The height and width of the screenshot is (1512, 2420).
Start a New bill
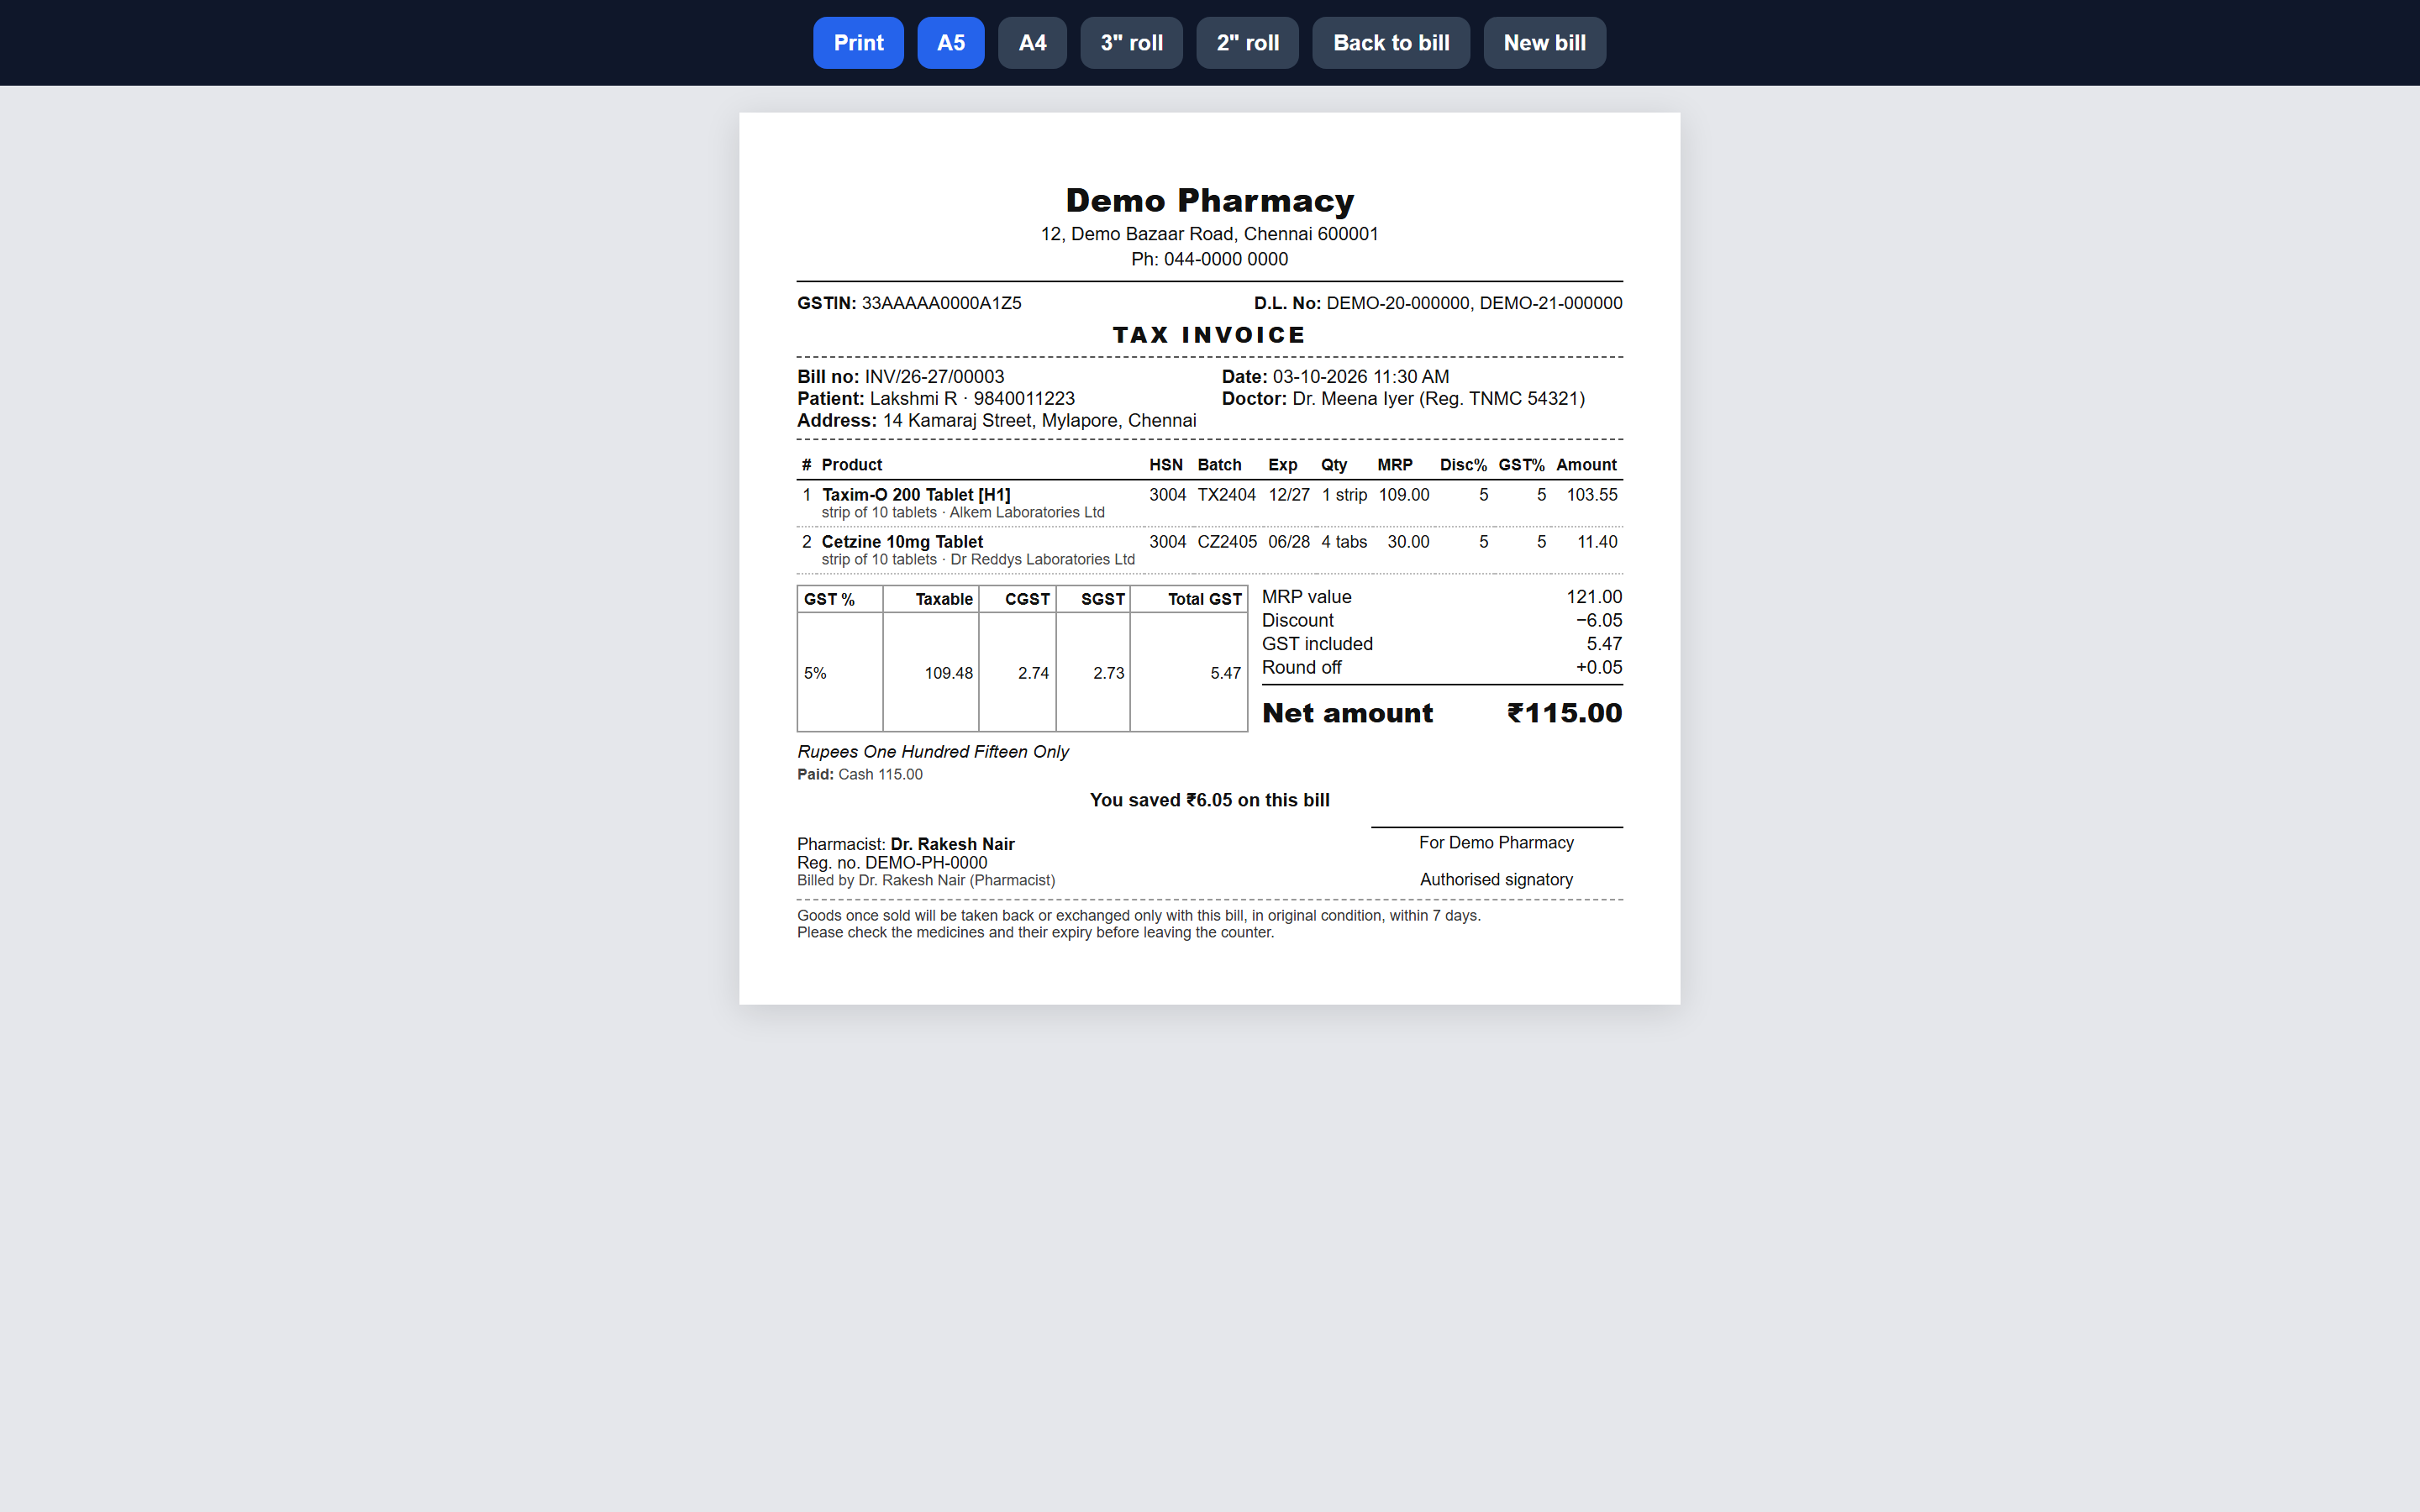click(x=1544, y=43)
